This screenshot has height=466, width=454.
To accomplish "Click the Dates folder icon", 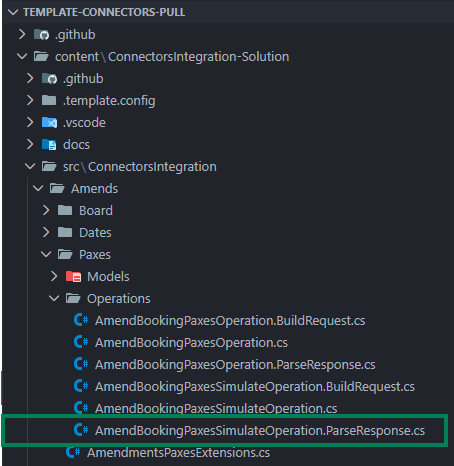I will coord(65,232).
